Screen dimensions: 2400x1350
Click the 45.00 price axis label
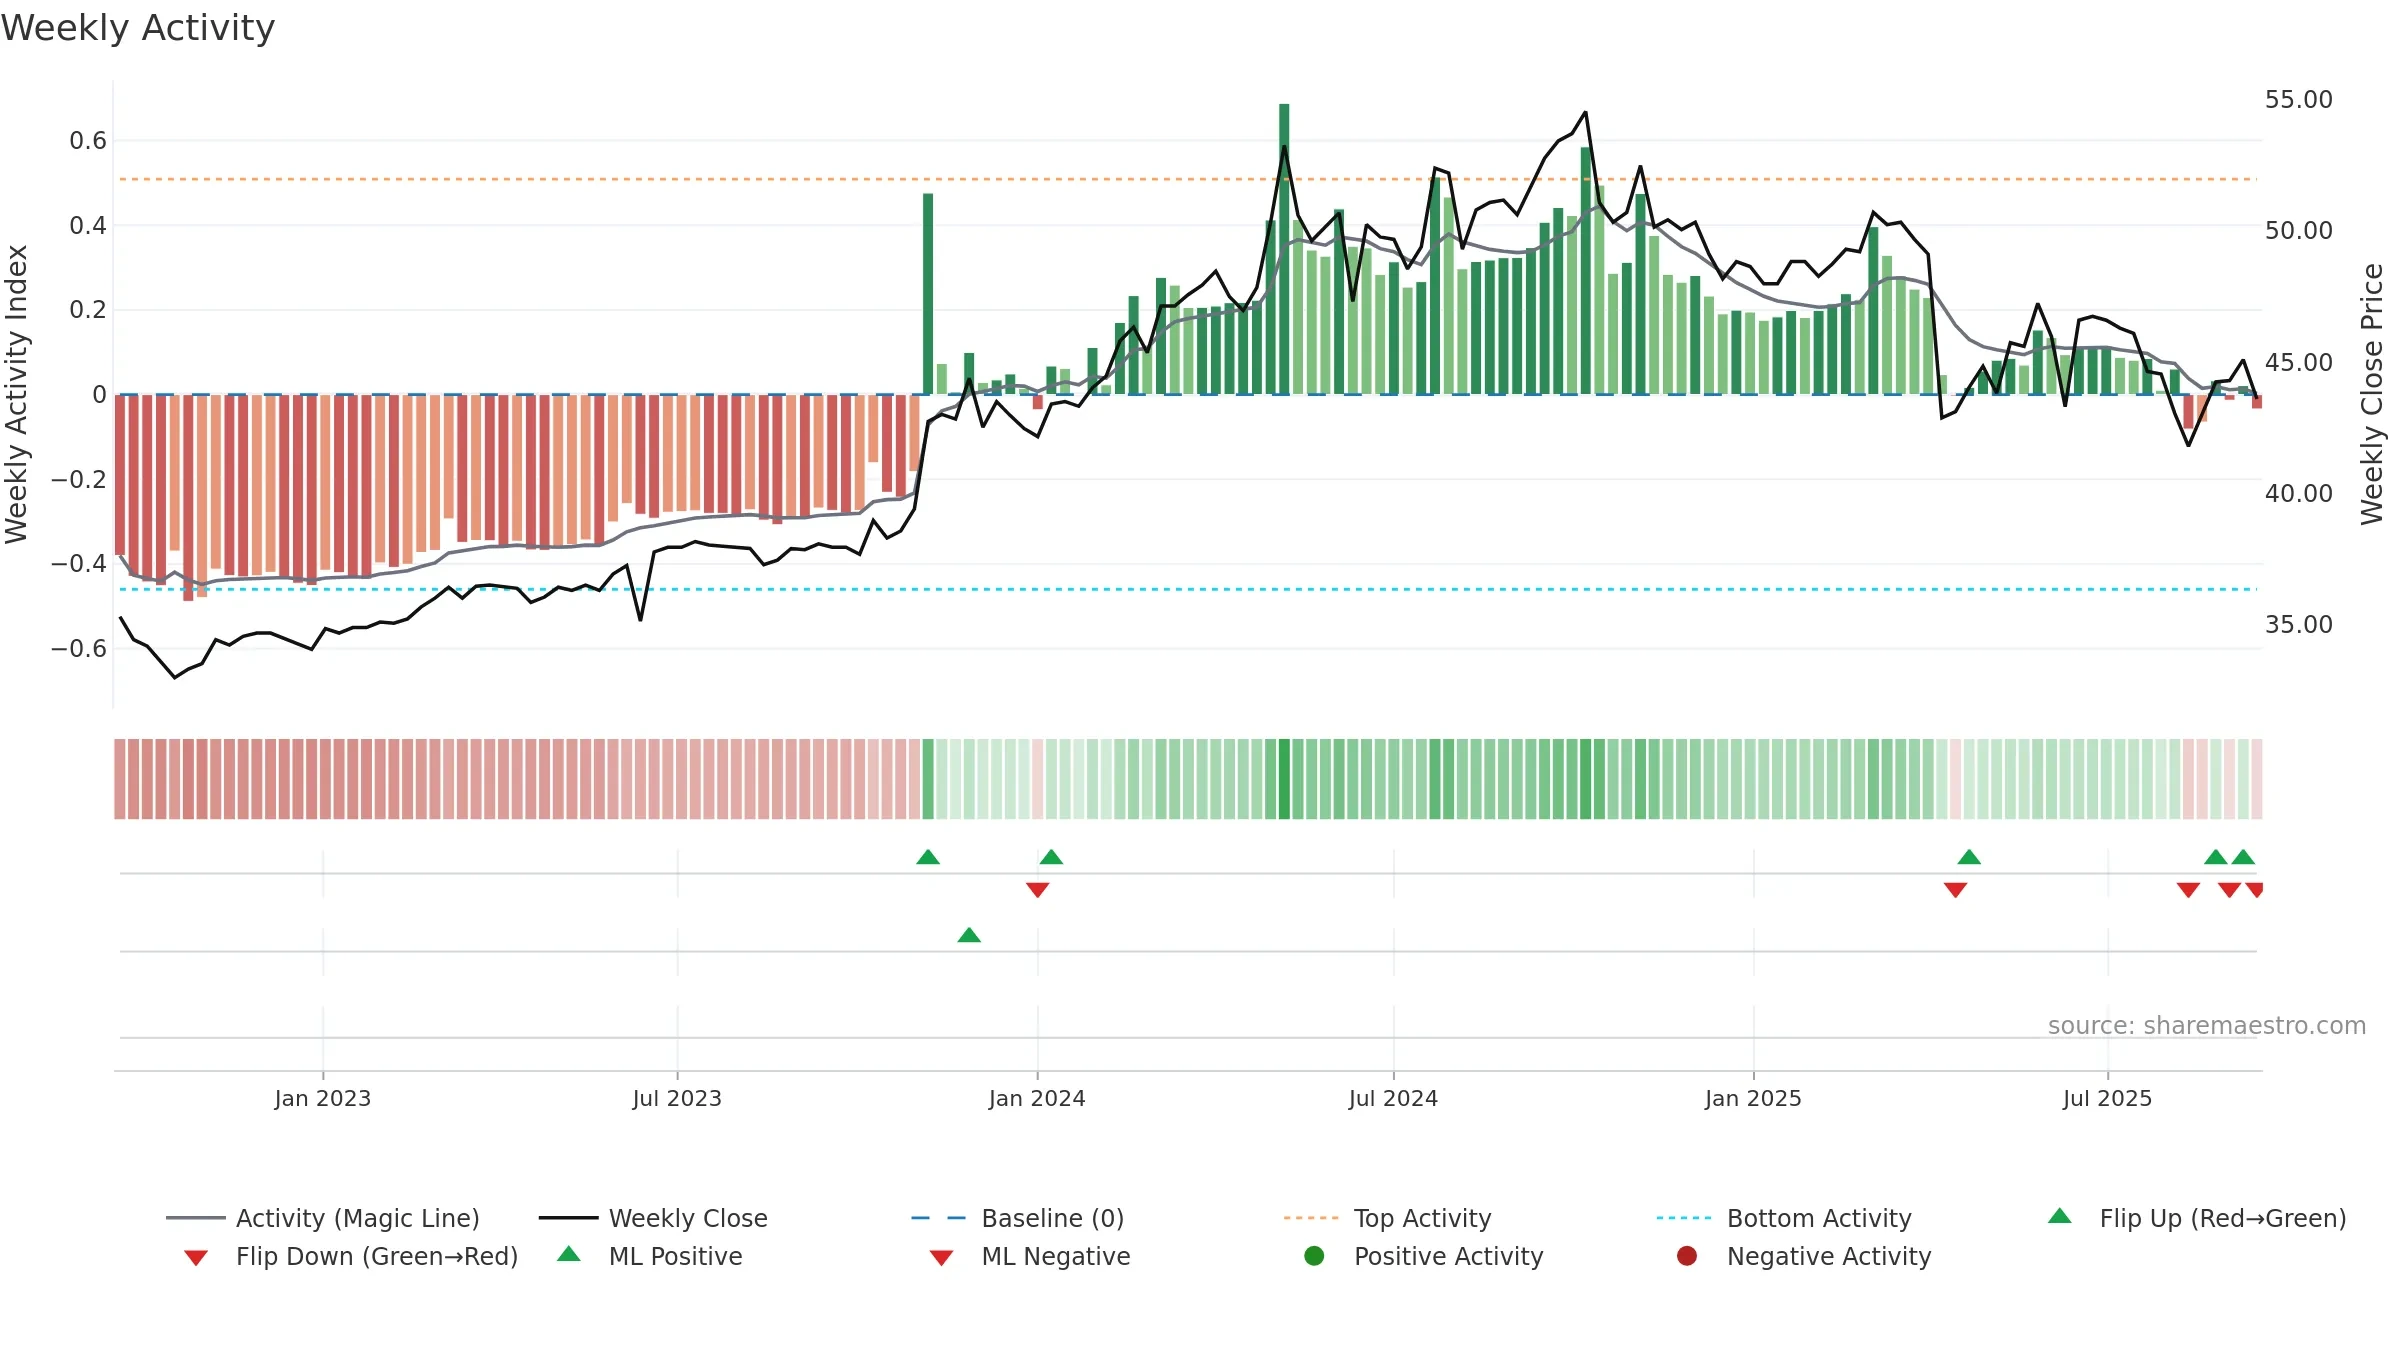pyautogui.click(x=2299, y=363)
